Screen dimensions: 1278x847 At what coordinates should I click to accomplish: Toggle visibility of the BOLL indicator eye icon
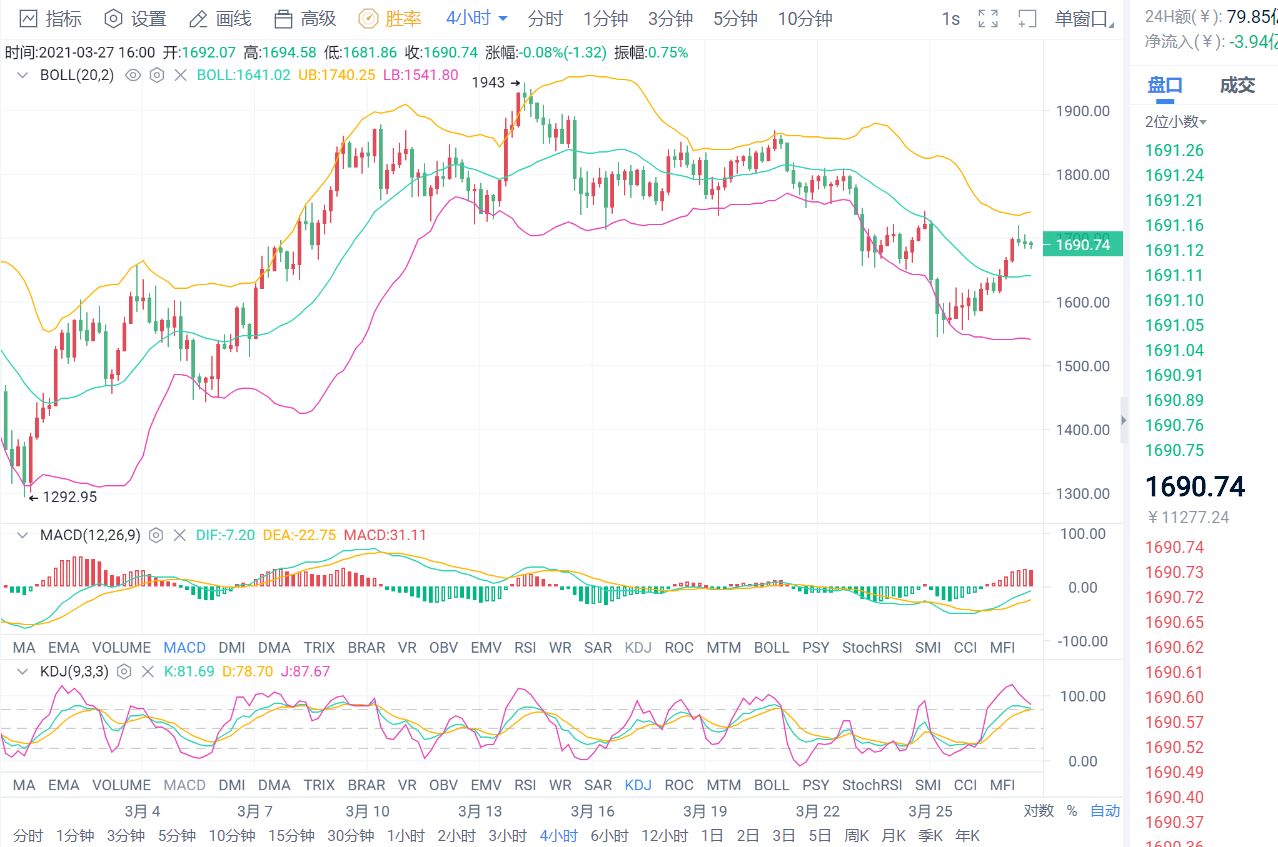tap(132, 75)
